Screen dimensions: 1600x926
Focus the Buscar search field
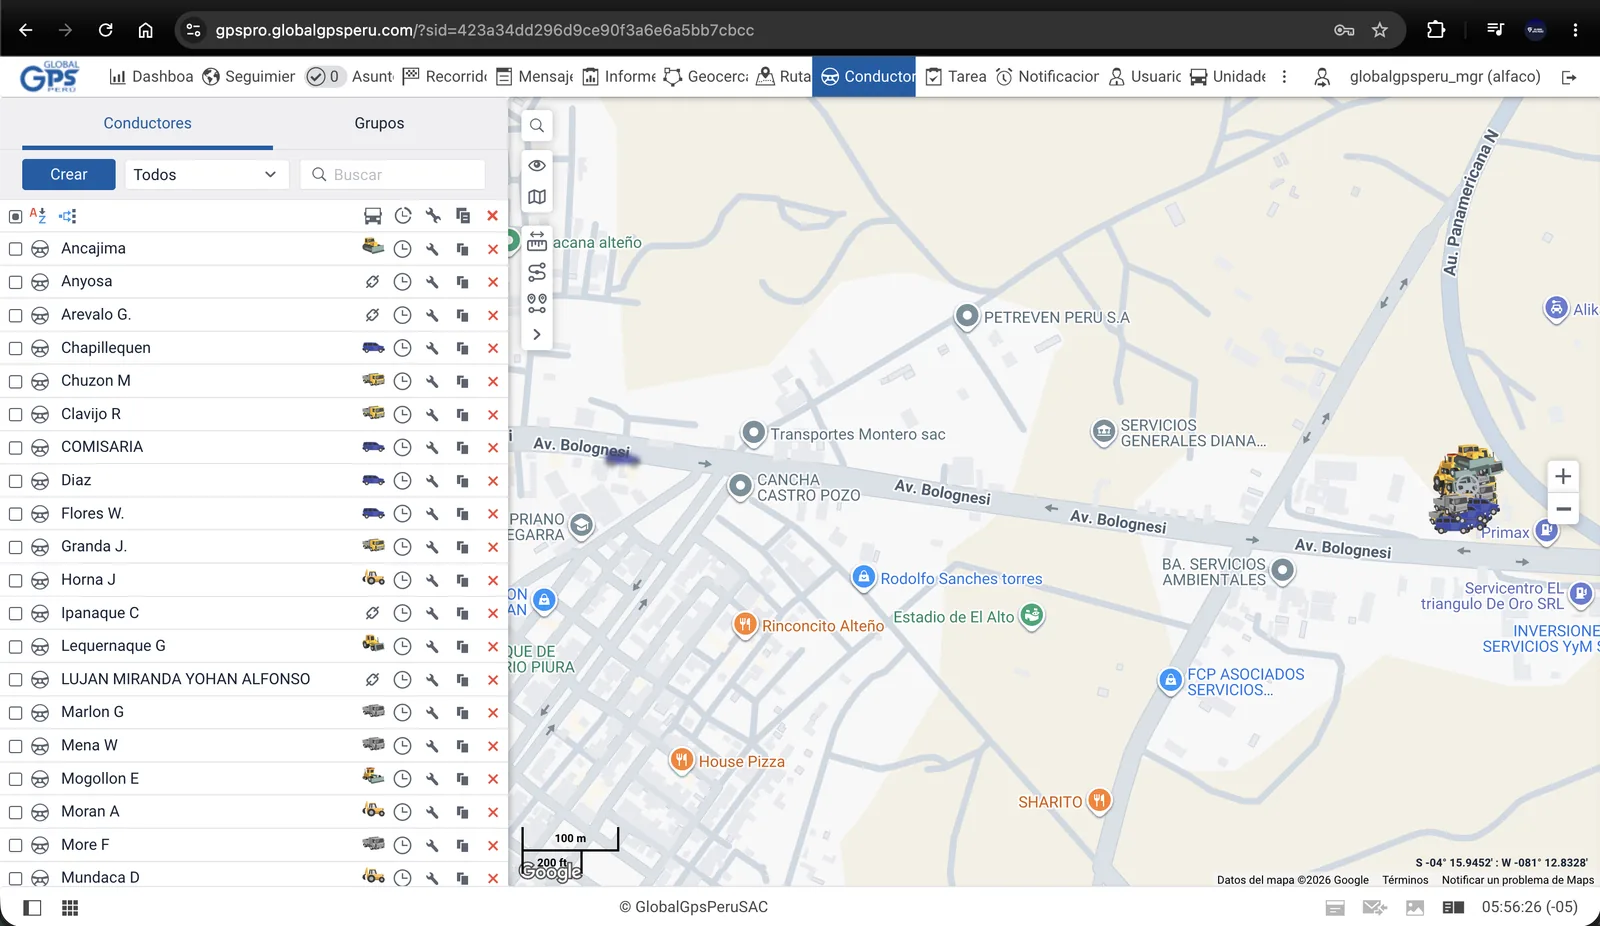point(393,174)
